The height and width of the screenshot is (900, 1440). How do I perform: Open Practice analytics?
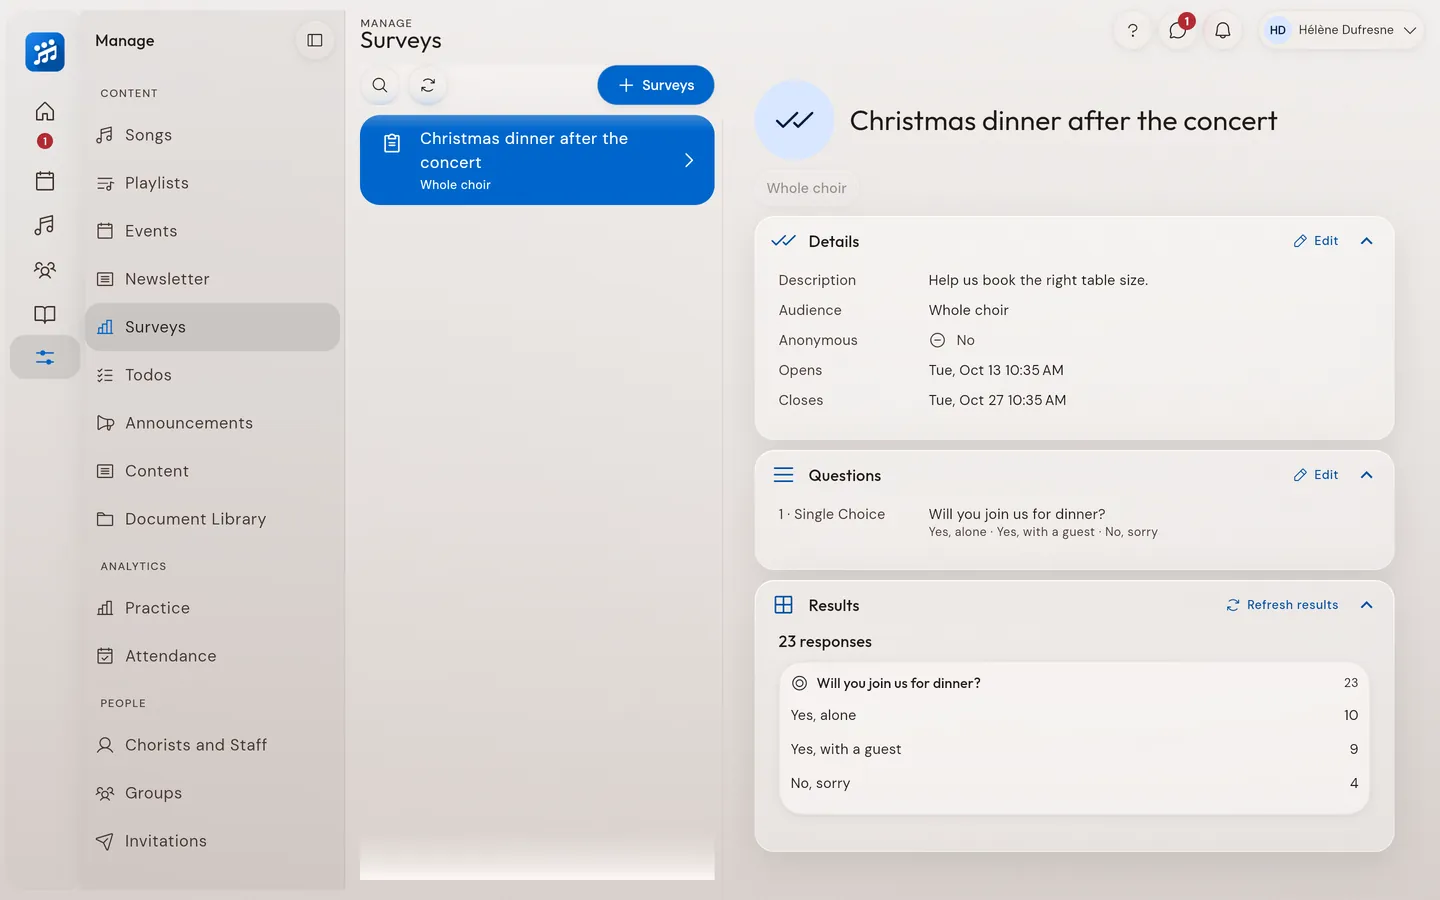click(x=212, y=608)
